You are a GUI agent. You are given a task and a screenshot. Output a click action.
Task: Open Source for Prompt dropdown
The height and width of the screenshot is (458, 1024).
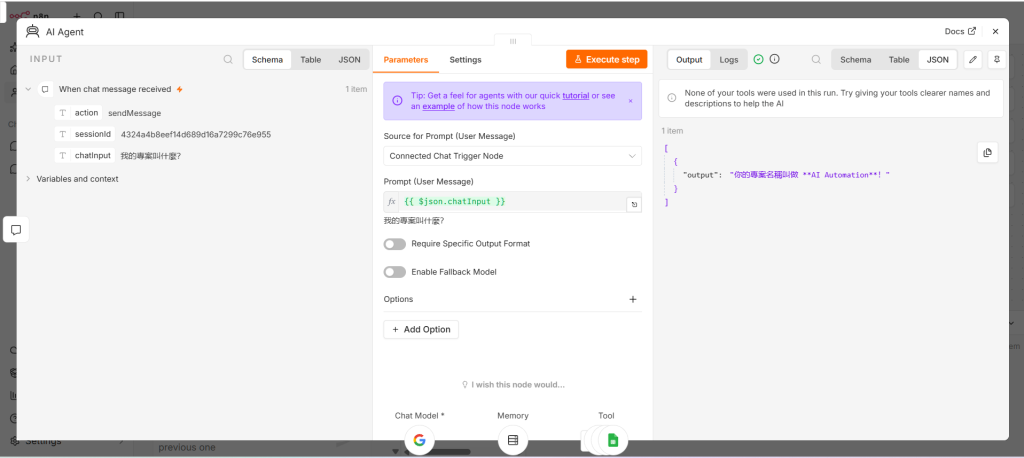(513, 156)
